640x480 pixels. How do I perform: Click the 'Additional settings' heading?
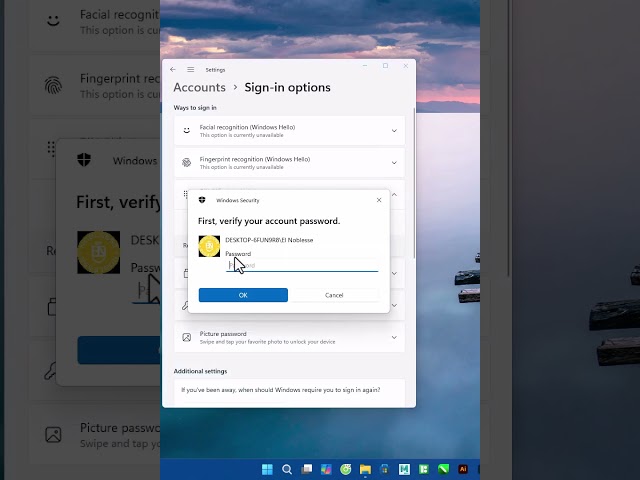(x=200, y=371)
